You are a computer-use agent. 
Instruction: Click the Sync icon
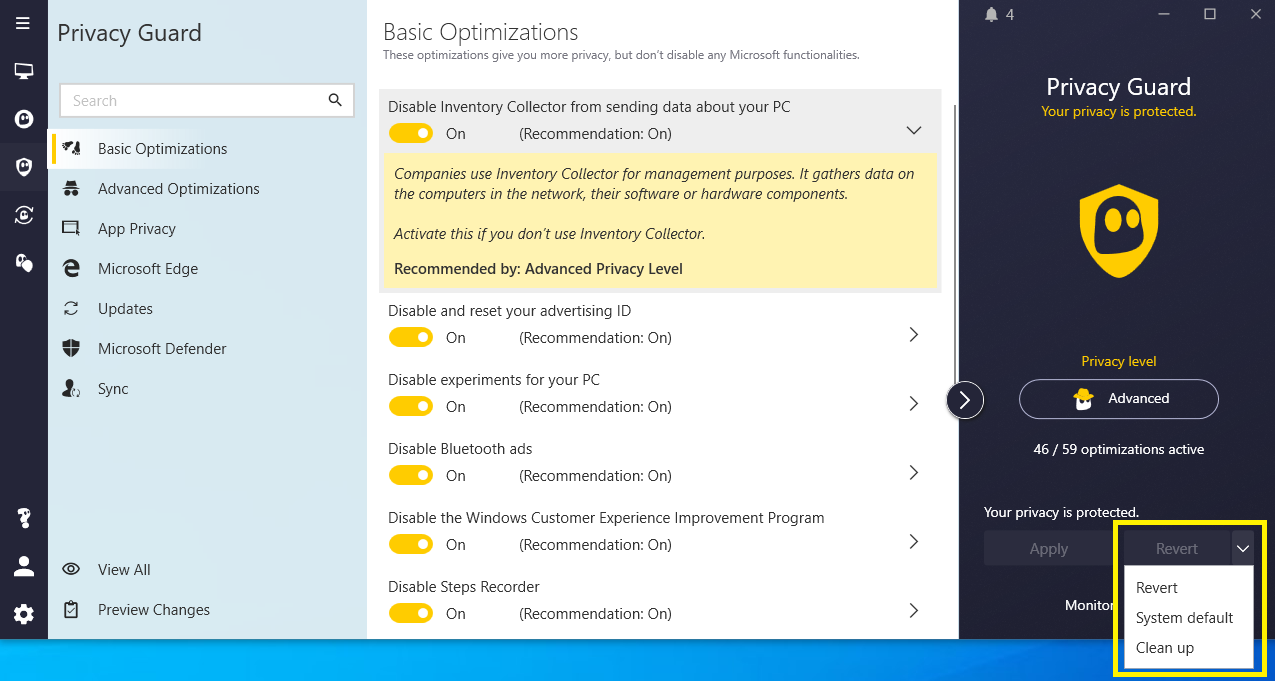[x=71, y=388]
